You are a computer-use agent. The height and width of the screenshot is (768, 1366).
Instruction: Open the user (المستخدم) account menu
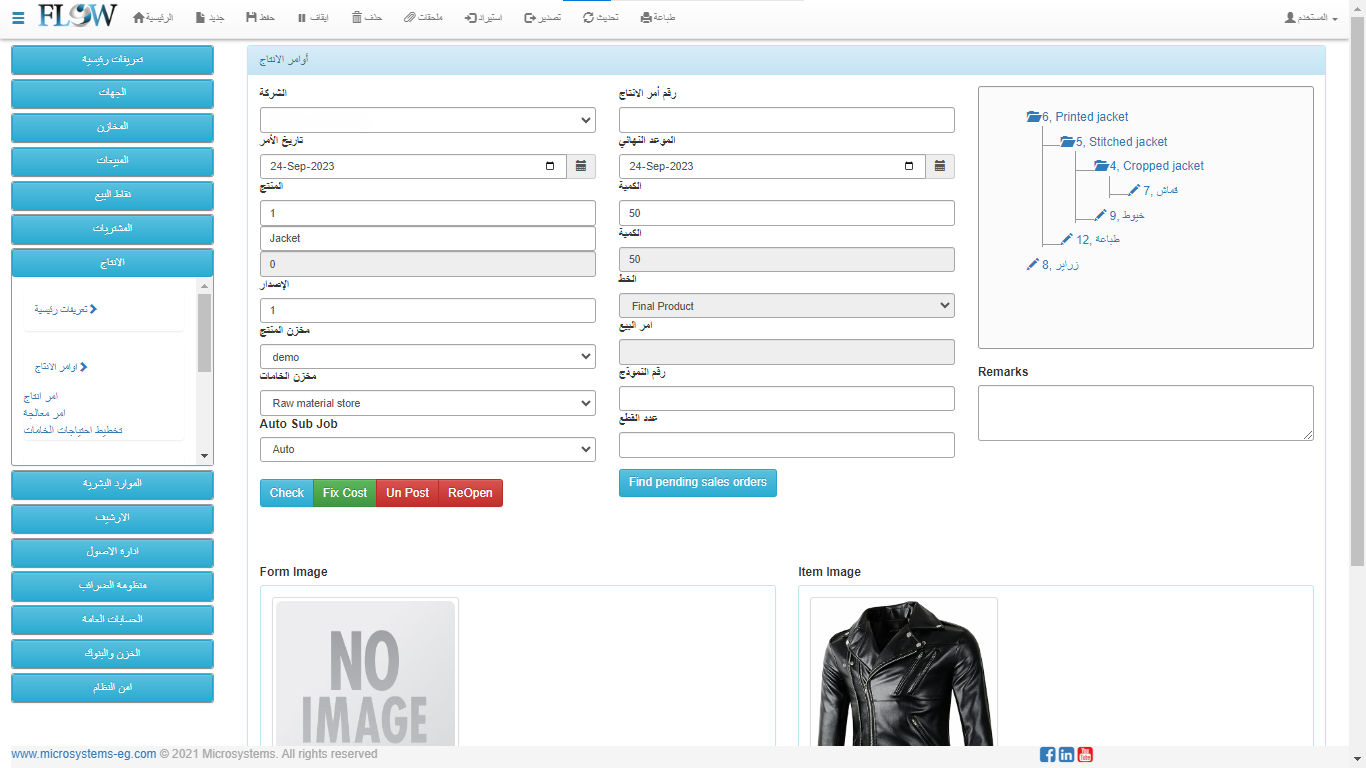[1311, 18]
